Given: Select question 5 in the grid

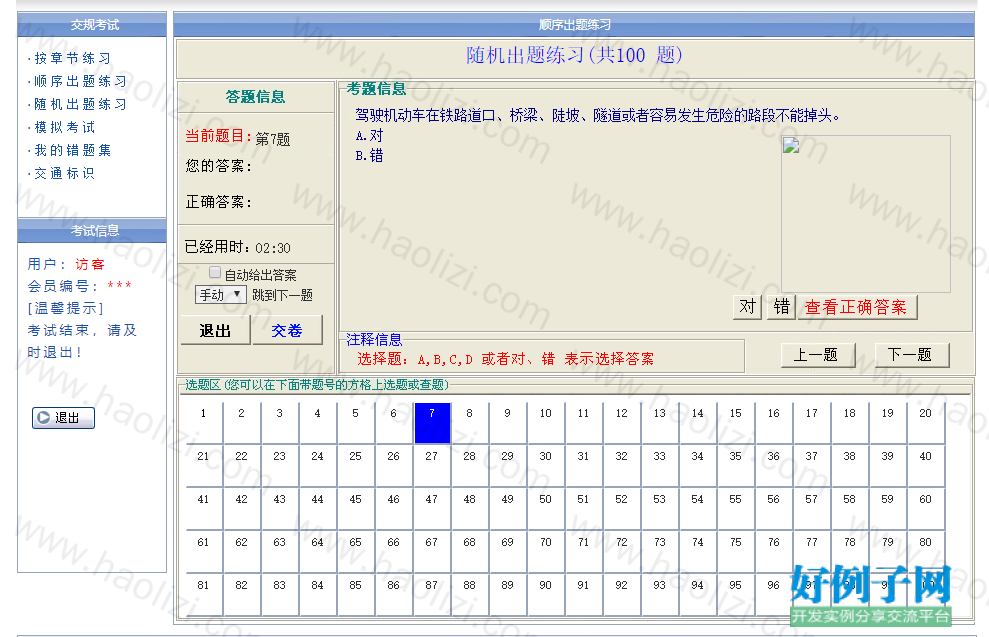Looking at the screenshot, I should pos(356,423).
